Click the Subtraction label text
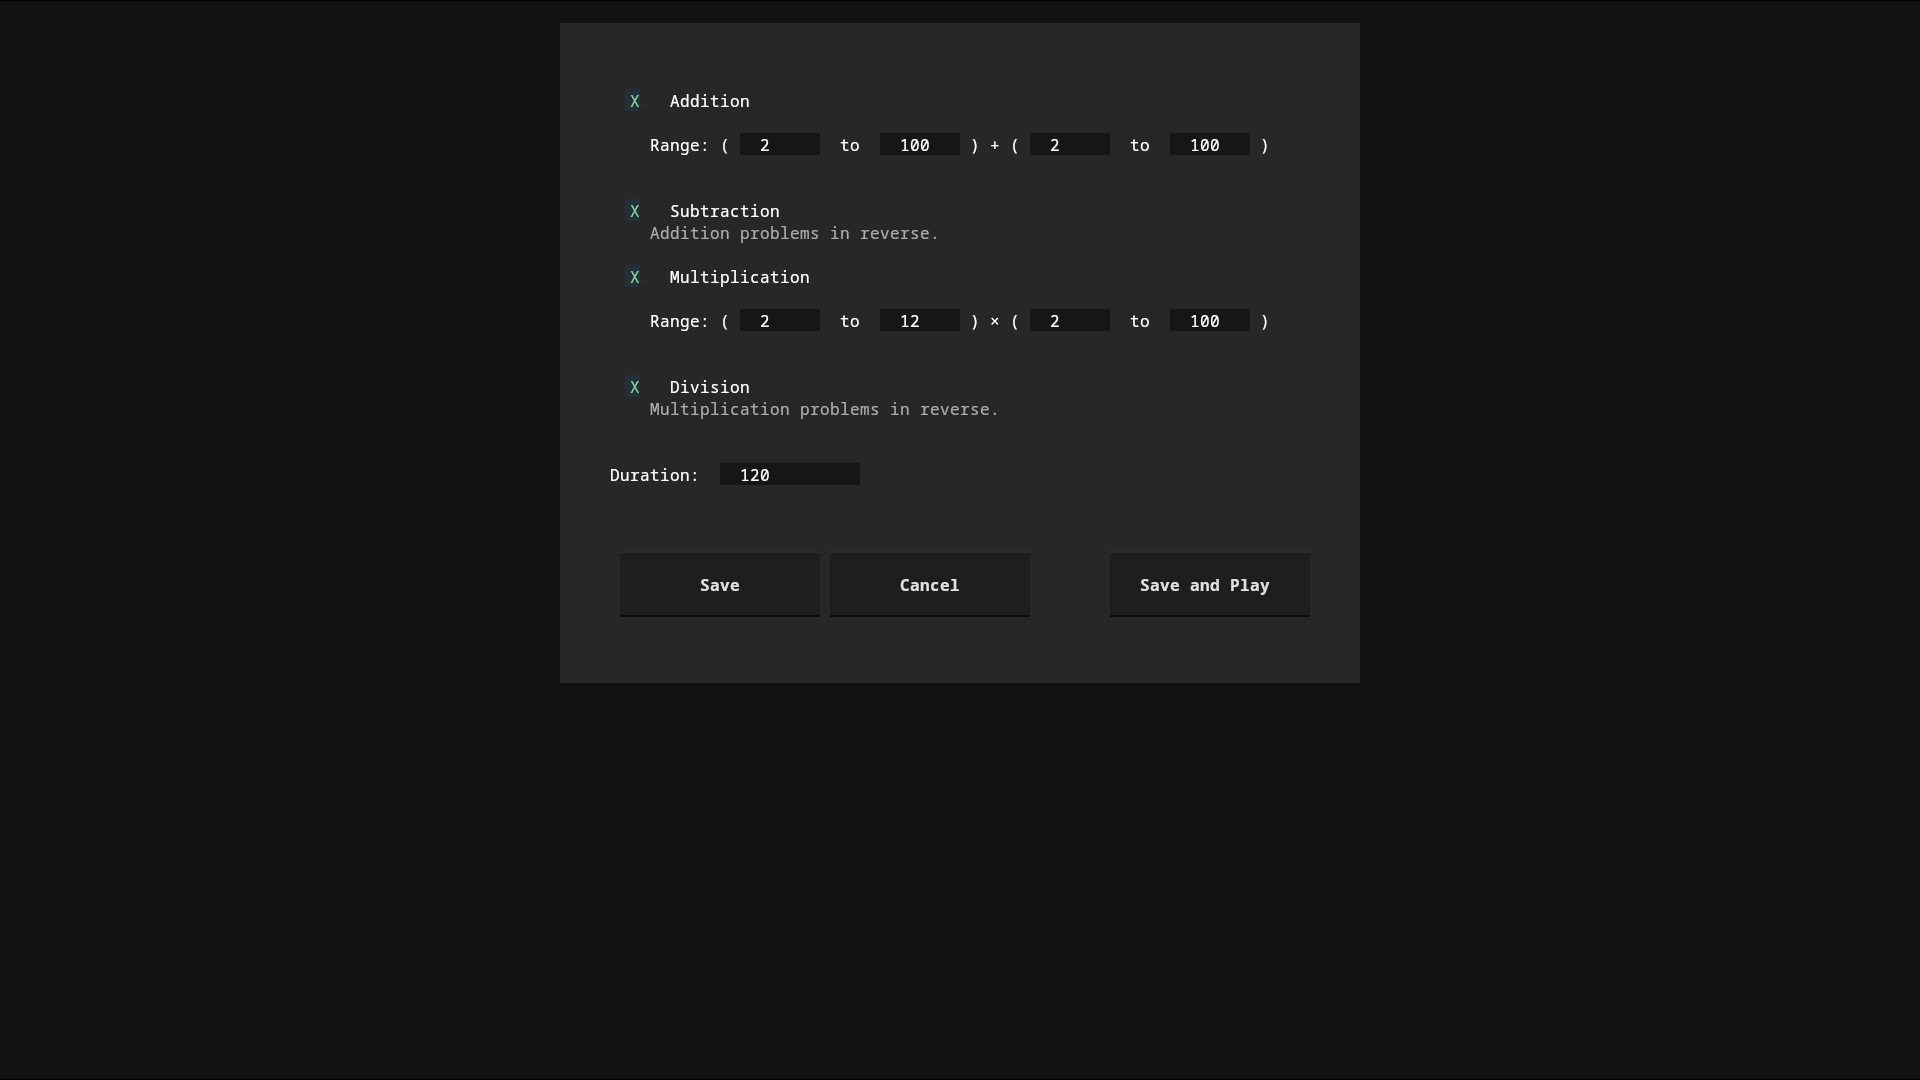This screenshot has height=1080, width=1920. click(x=725, y=211)
